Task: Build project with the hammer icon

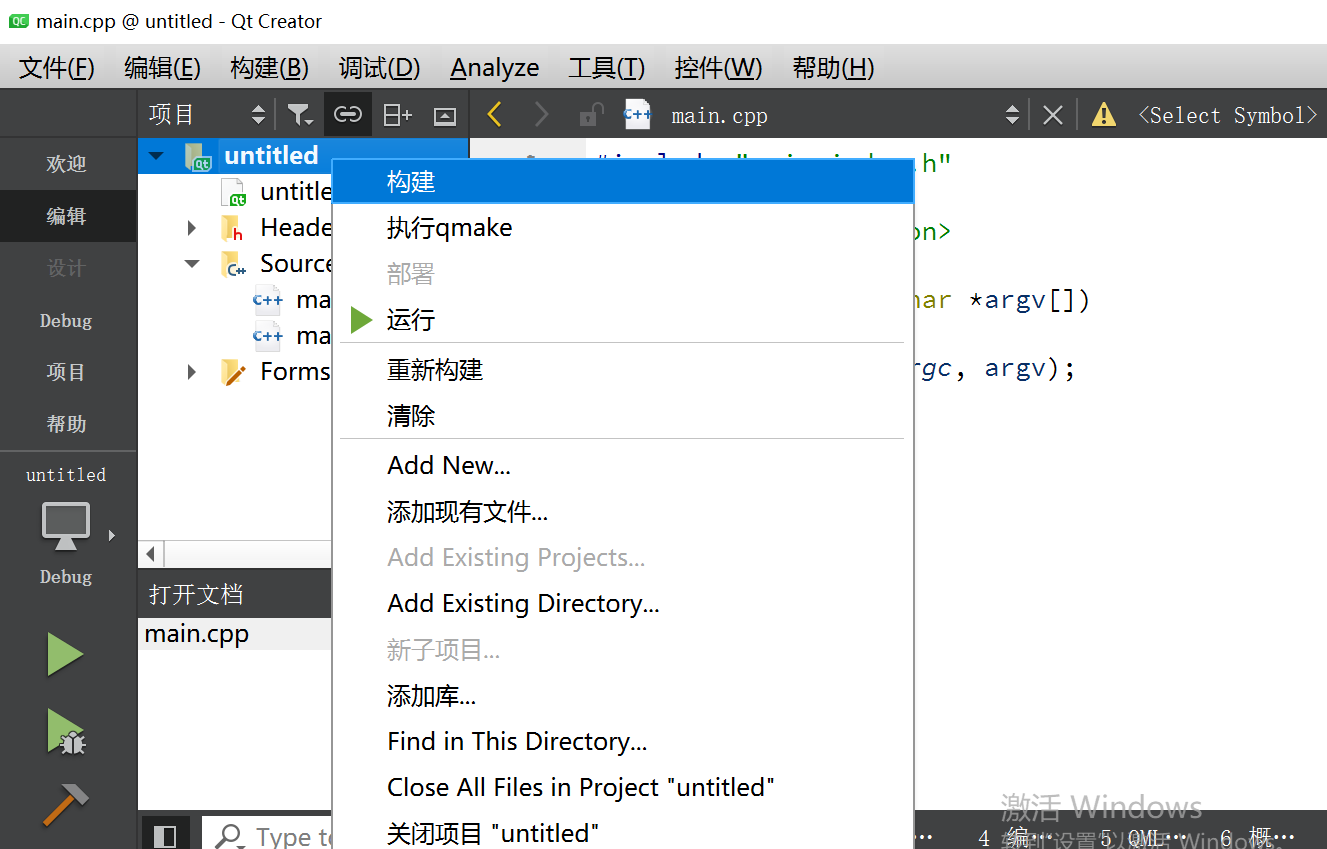Action: tap(66, 804)
